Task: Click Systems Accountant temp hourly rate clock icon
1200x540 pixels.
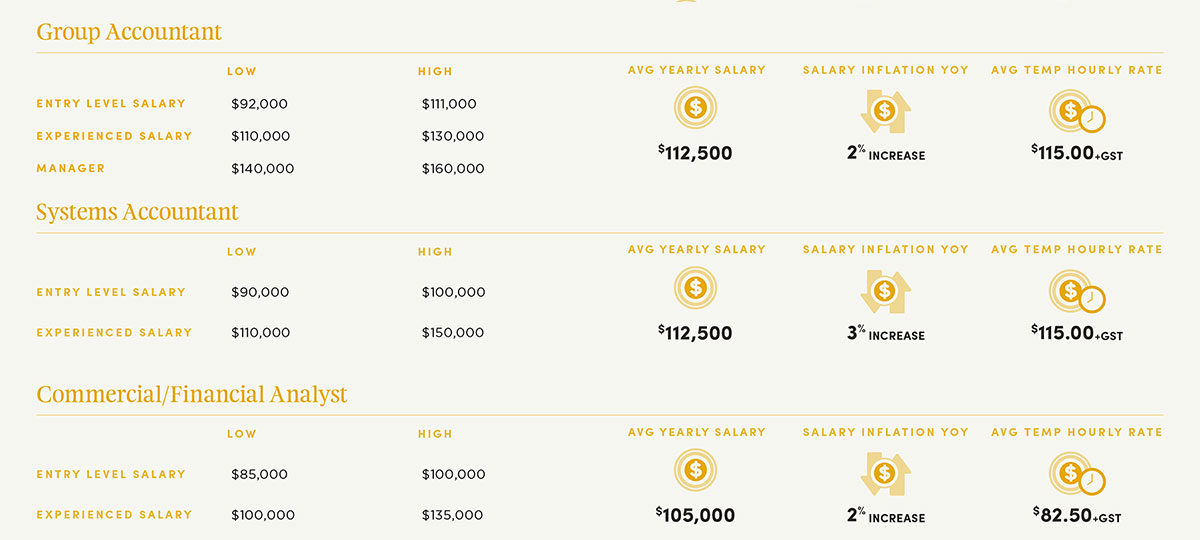Action: pos(1076,293)
